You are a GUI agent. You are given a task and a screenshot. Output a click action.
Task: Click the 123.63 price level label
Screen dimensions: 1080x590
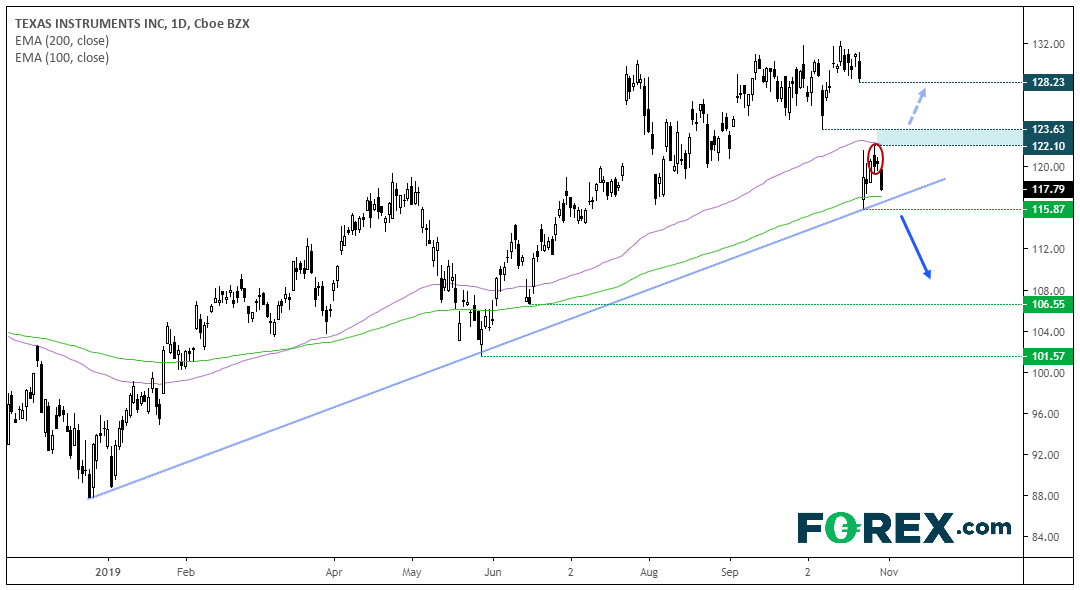click(x=1048, y=129)
